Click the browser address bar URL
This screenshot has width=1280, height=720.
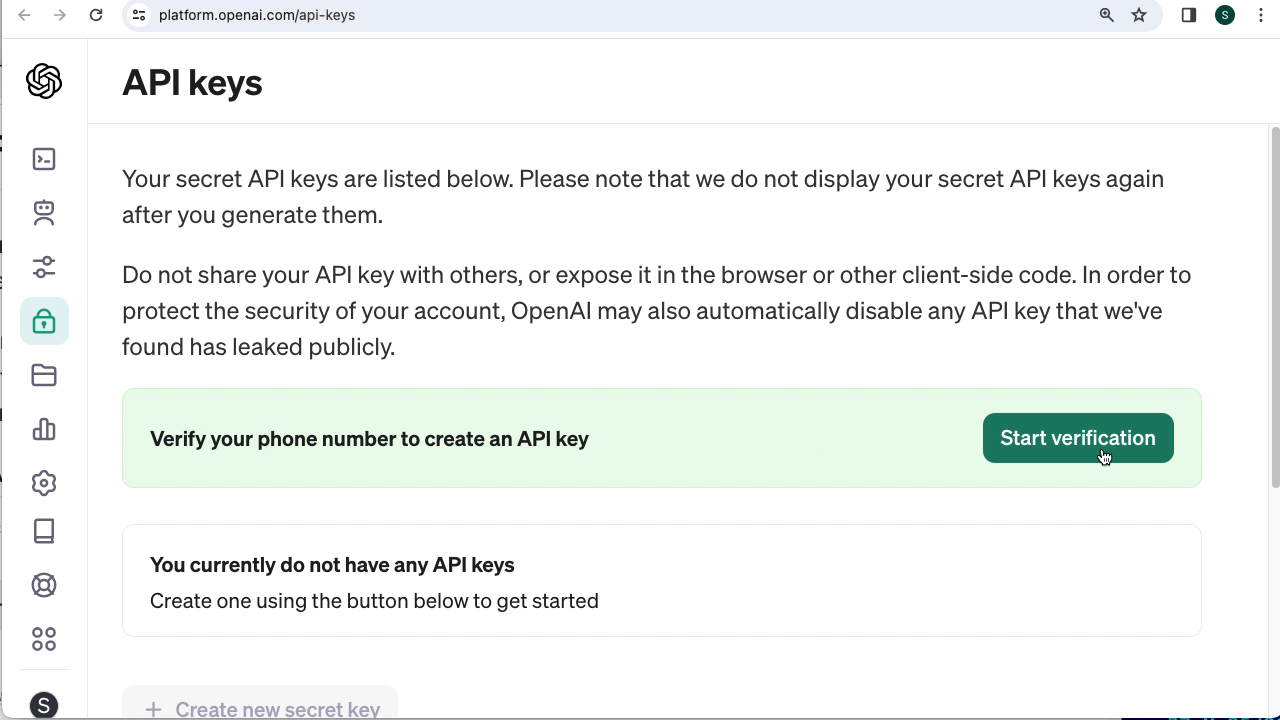(257, 15)
